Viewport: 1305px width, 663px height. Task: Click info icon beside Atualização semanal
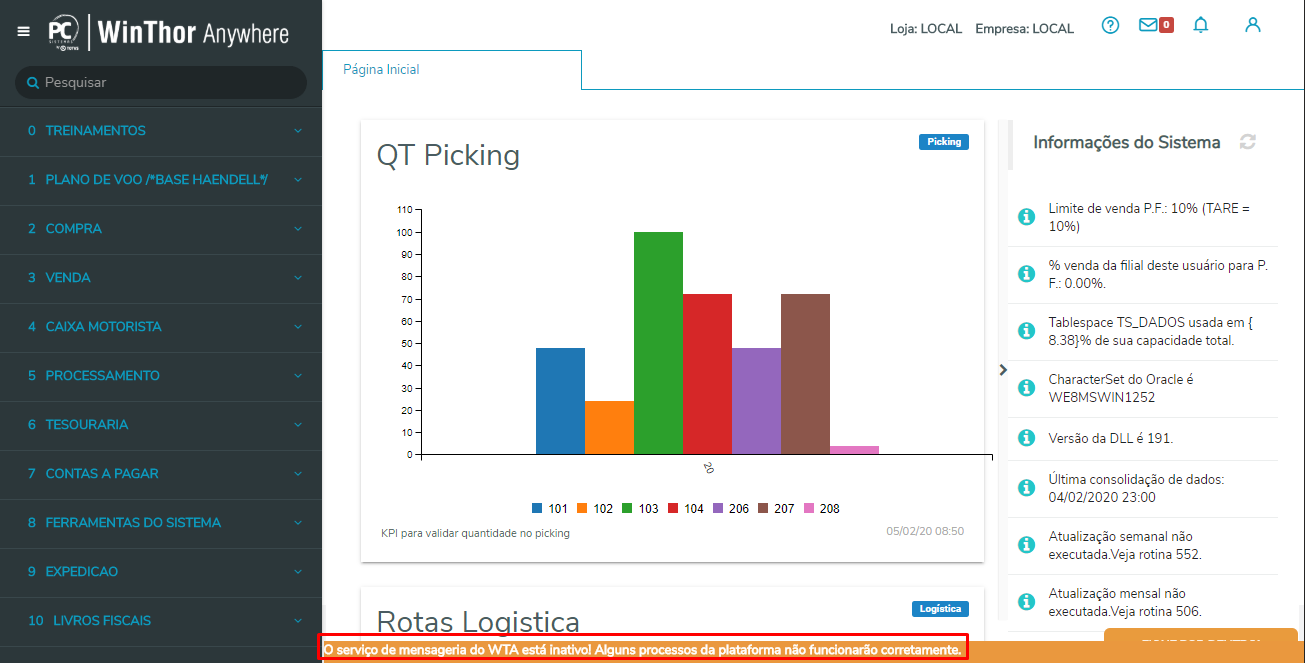pyautogui.click(x=1025, y=545)
